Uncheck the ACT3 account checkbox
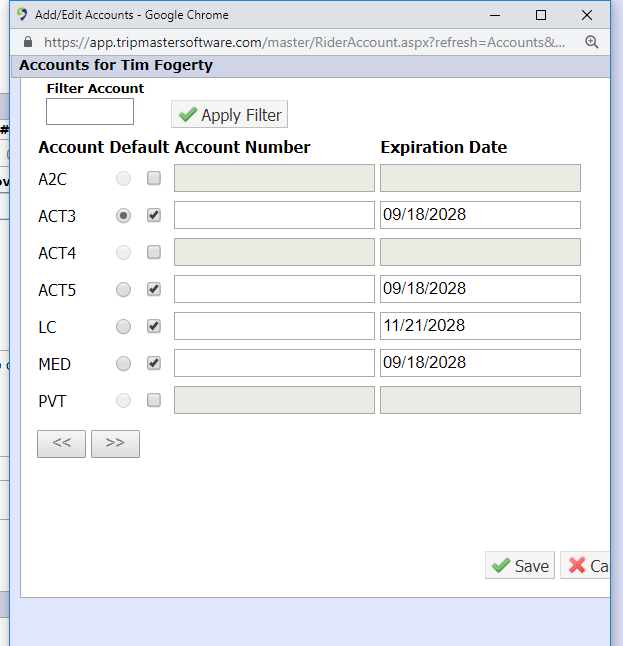Image resolution: width=623 pixels, height=646 pixels. click(154, 215)
